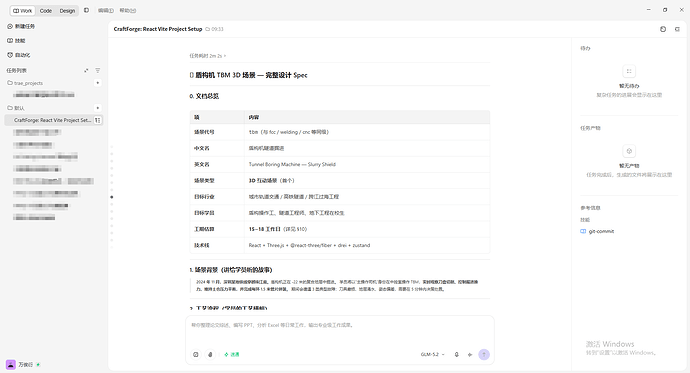Screen dimensions: 690x373
Task: Expand the task duration 2m 2s details
Action: (x=207, y=56)
